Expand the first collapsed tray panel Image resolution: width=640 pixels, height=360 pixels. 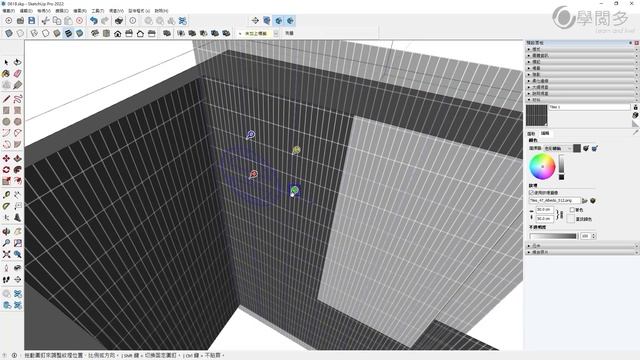click(581, 49)
